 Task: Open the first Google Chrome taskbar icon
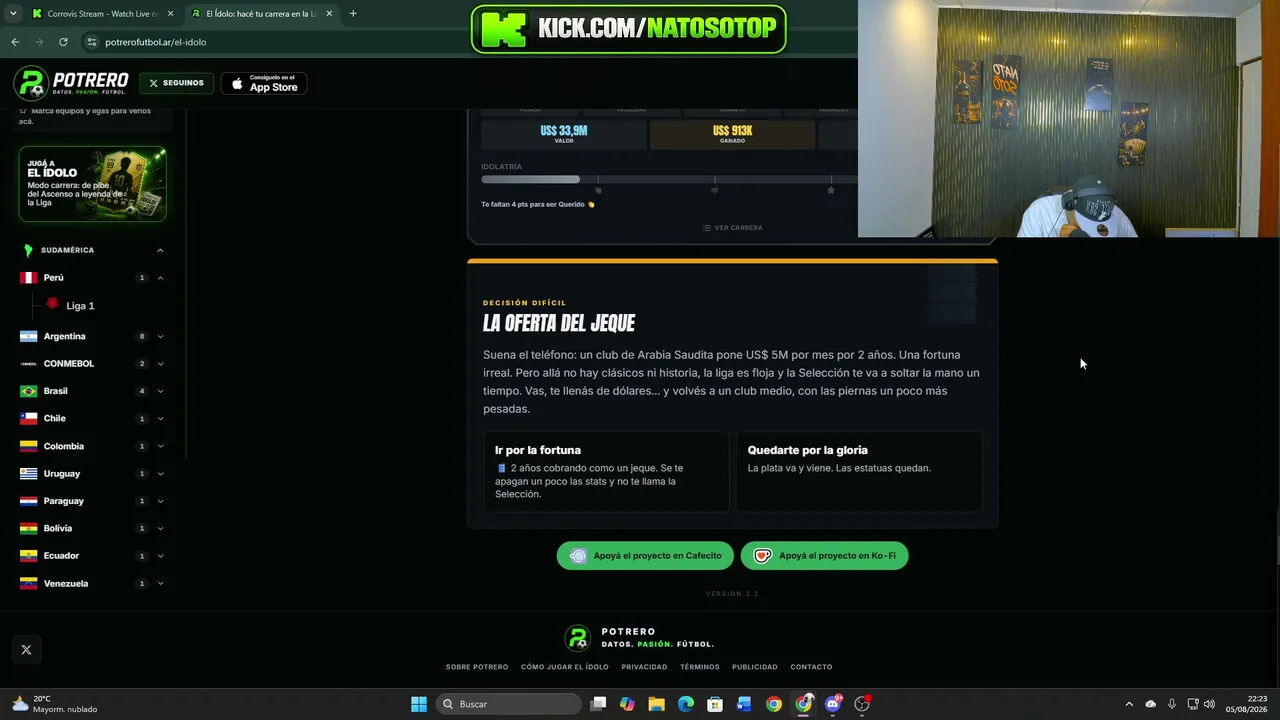coord(774,704)
